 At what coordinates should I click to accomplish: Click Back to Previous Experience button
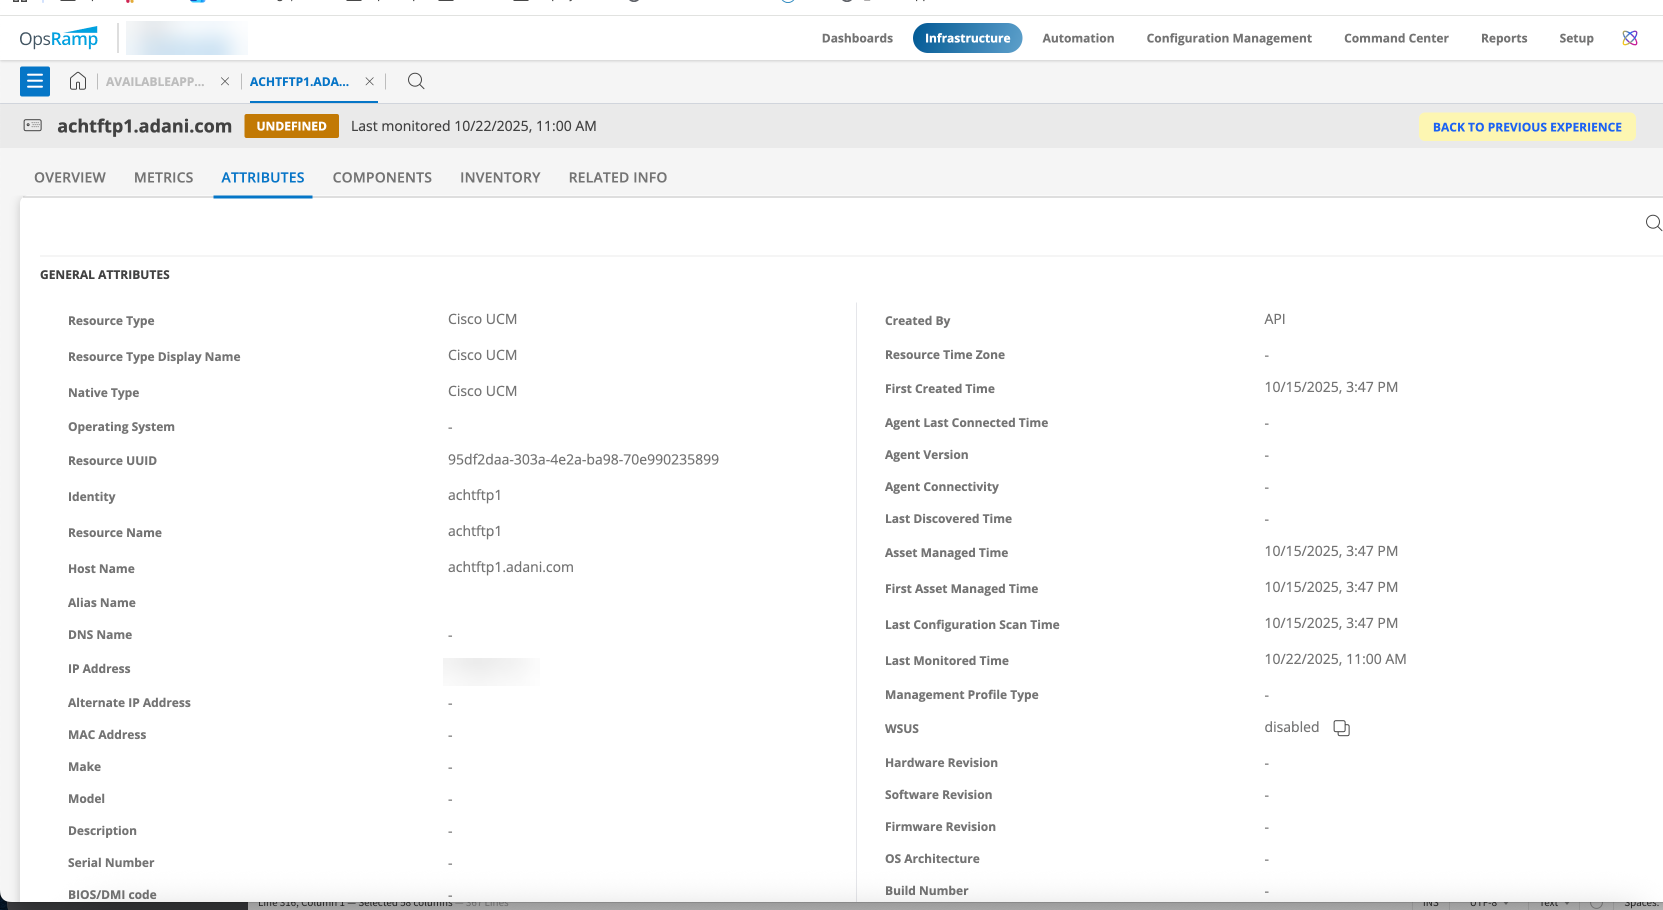point(1526,127)
